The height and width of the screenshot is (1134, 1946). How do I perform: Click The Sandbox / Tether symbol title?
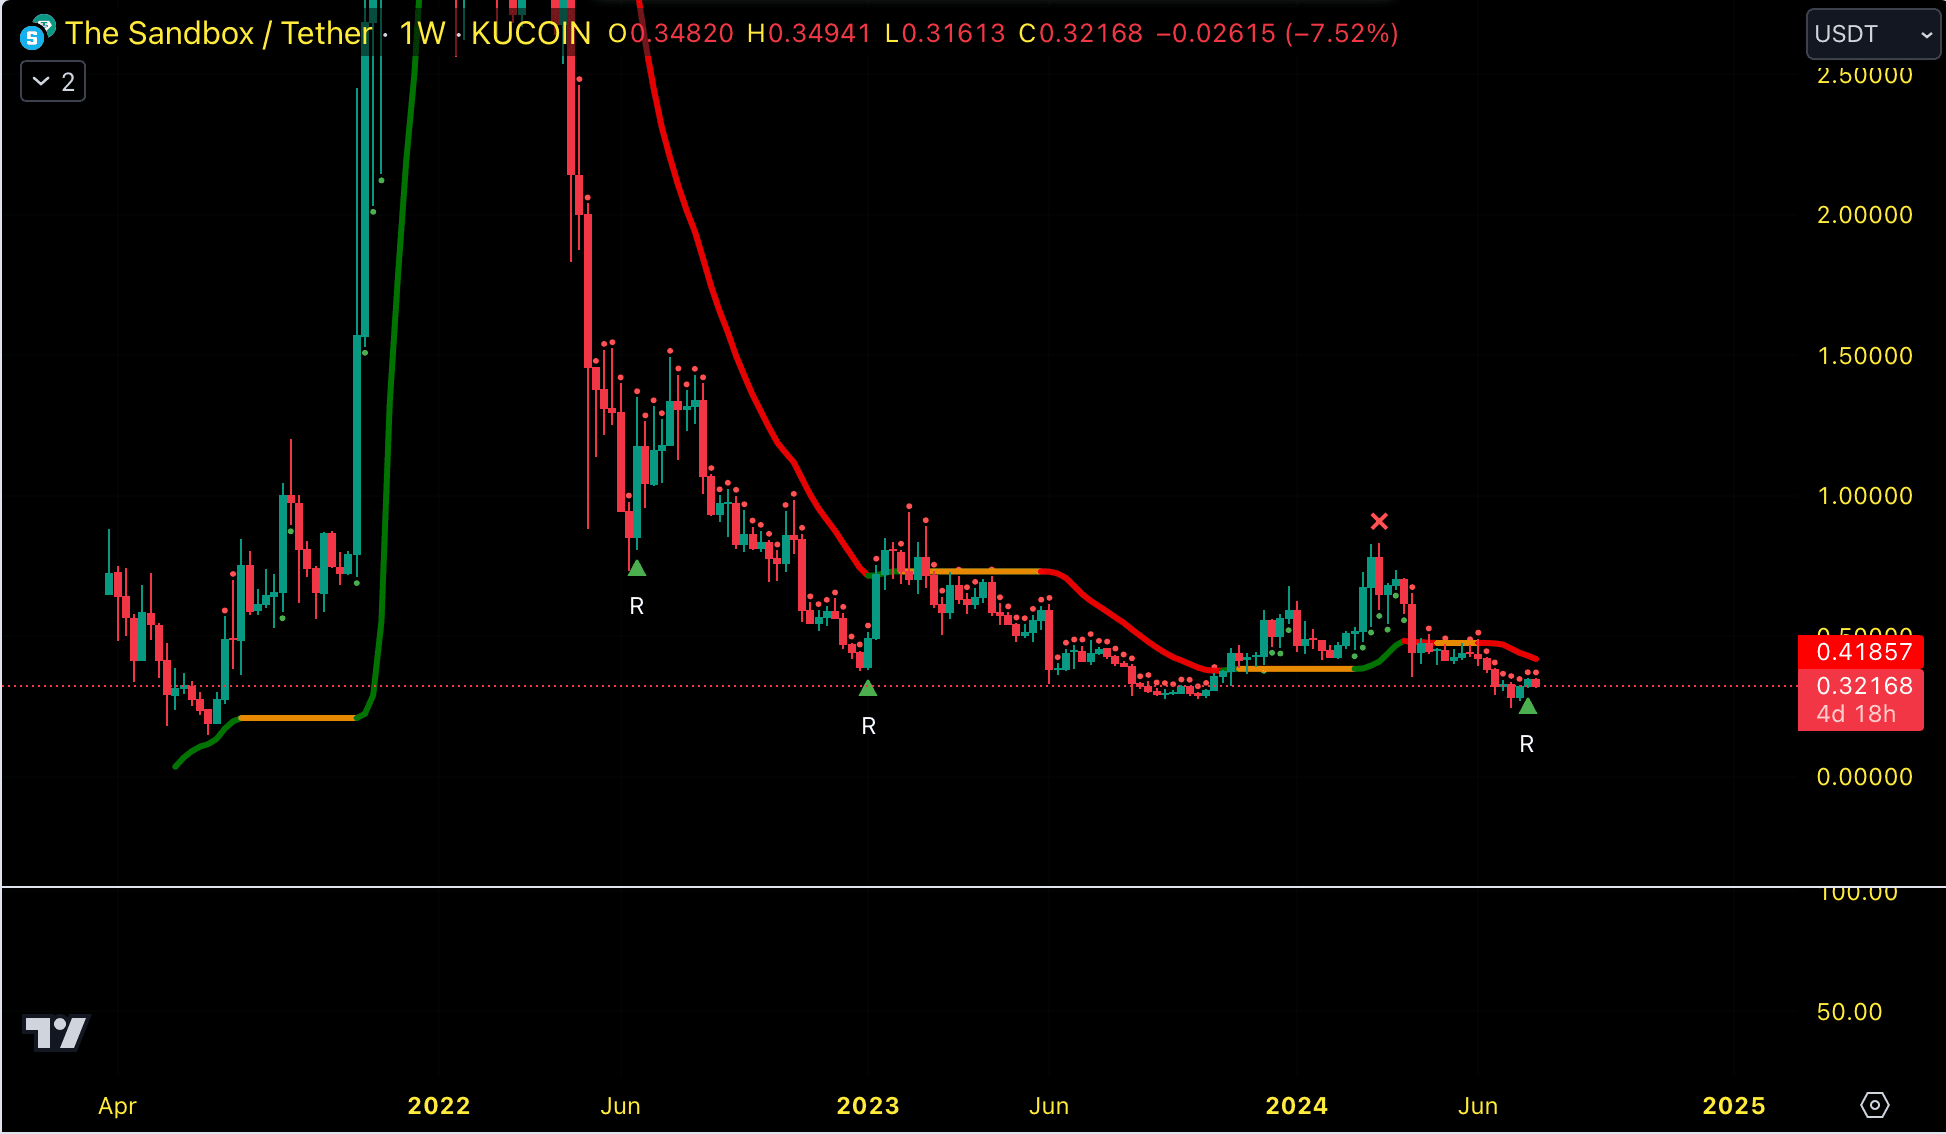click(x=218, y=33)
